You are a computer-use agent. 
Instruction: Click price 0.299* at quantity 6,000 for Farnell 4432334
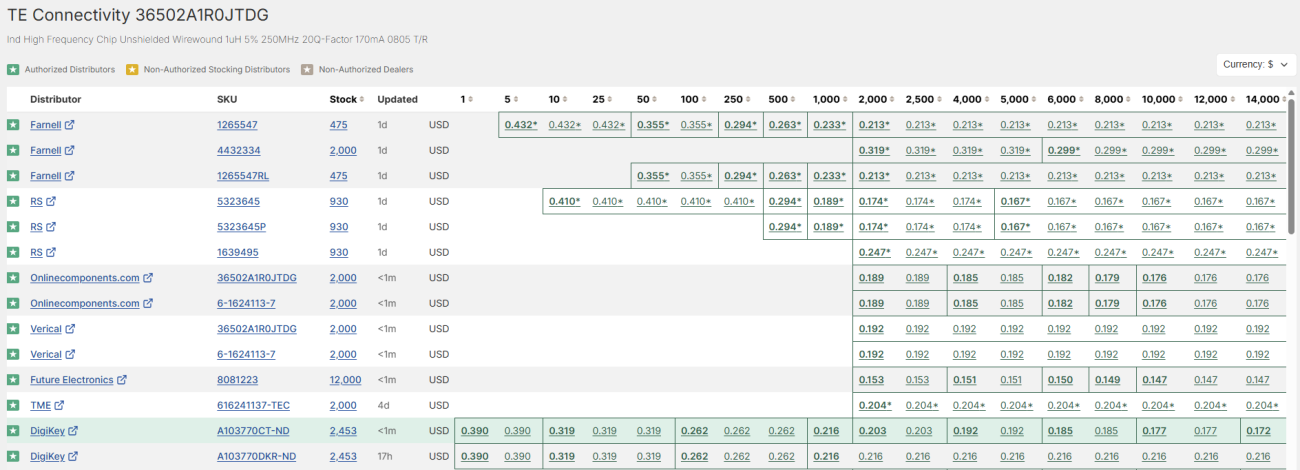point(1065,150)
